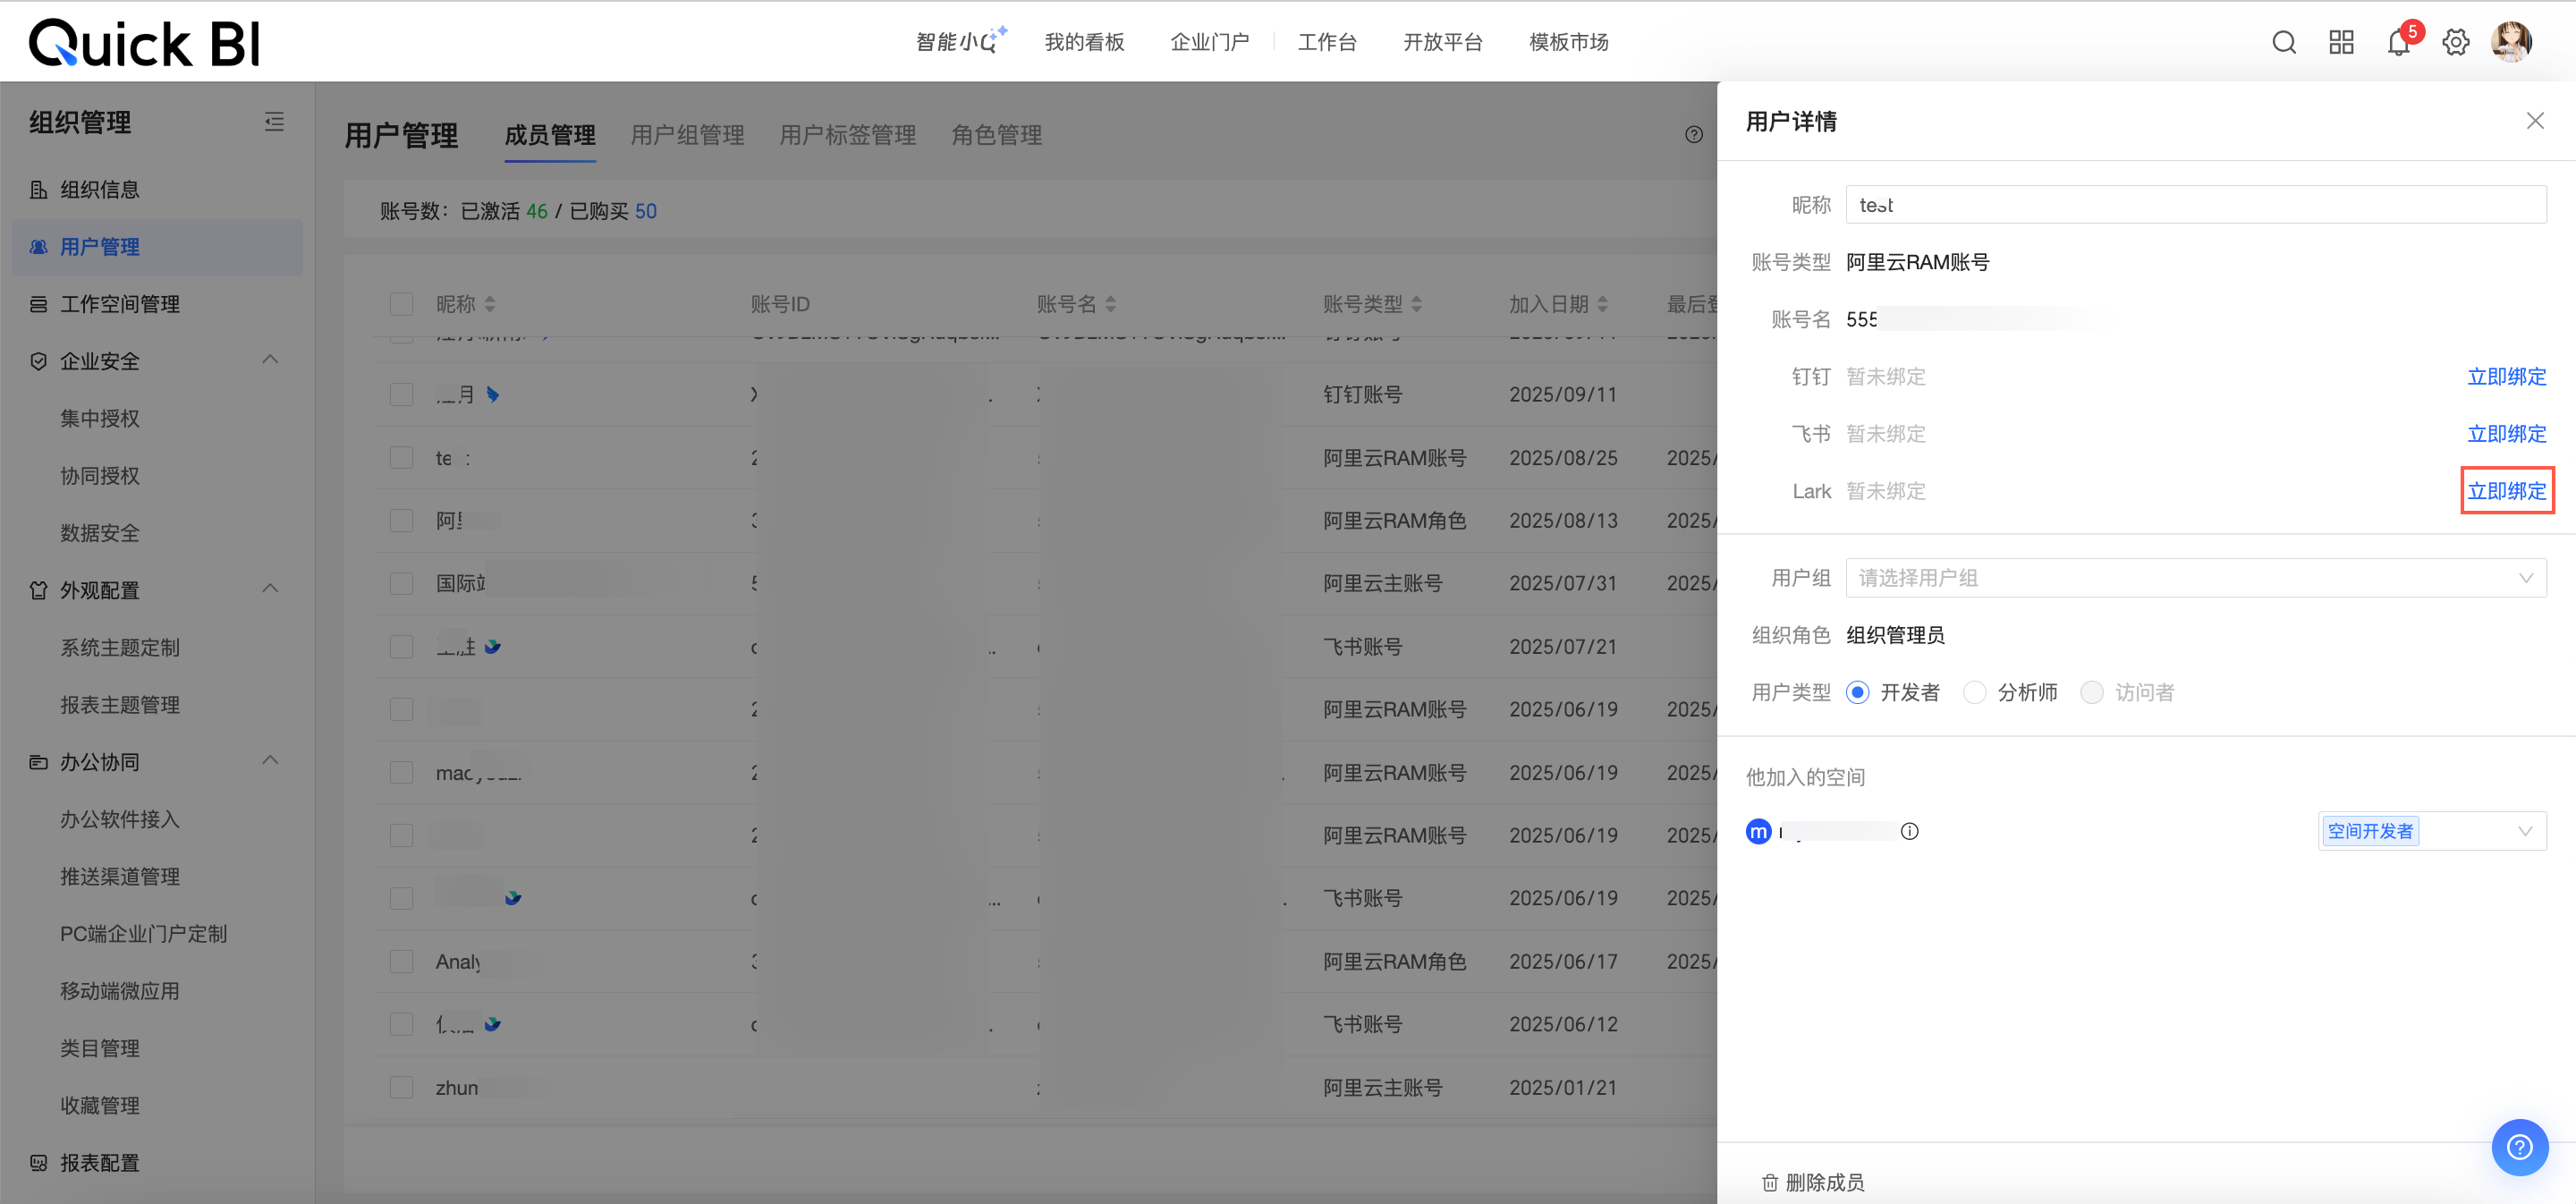
Task: Close the 用户详情 panel
Action: pos(2534,121)
